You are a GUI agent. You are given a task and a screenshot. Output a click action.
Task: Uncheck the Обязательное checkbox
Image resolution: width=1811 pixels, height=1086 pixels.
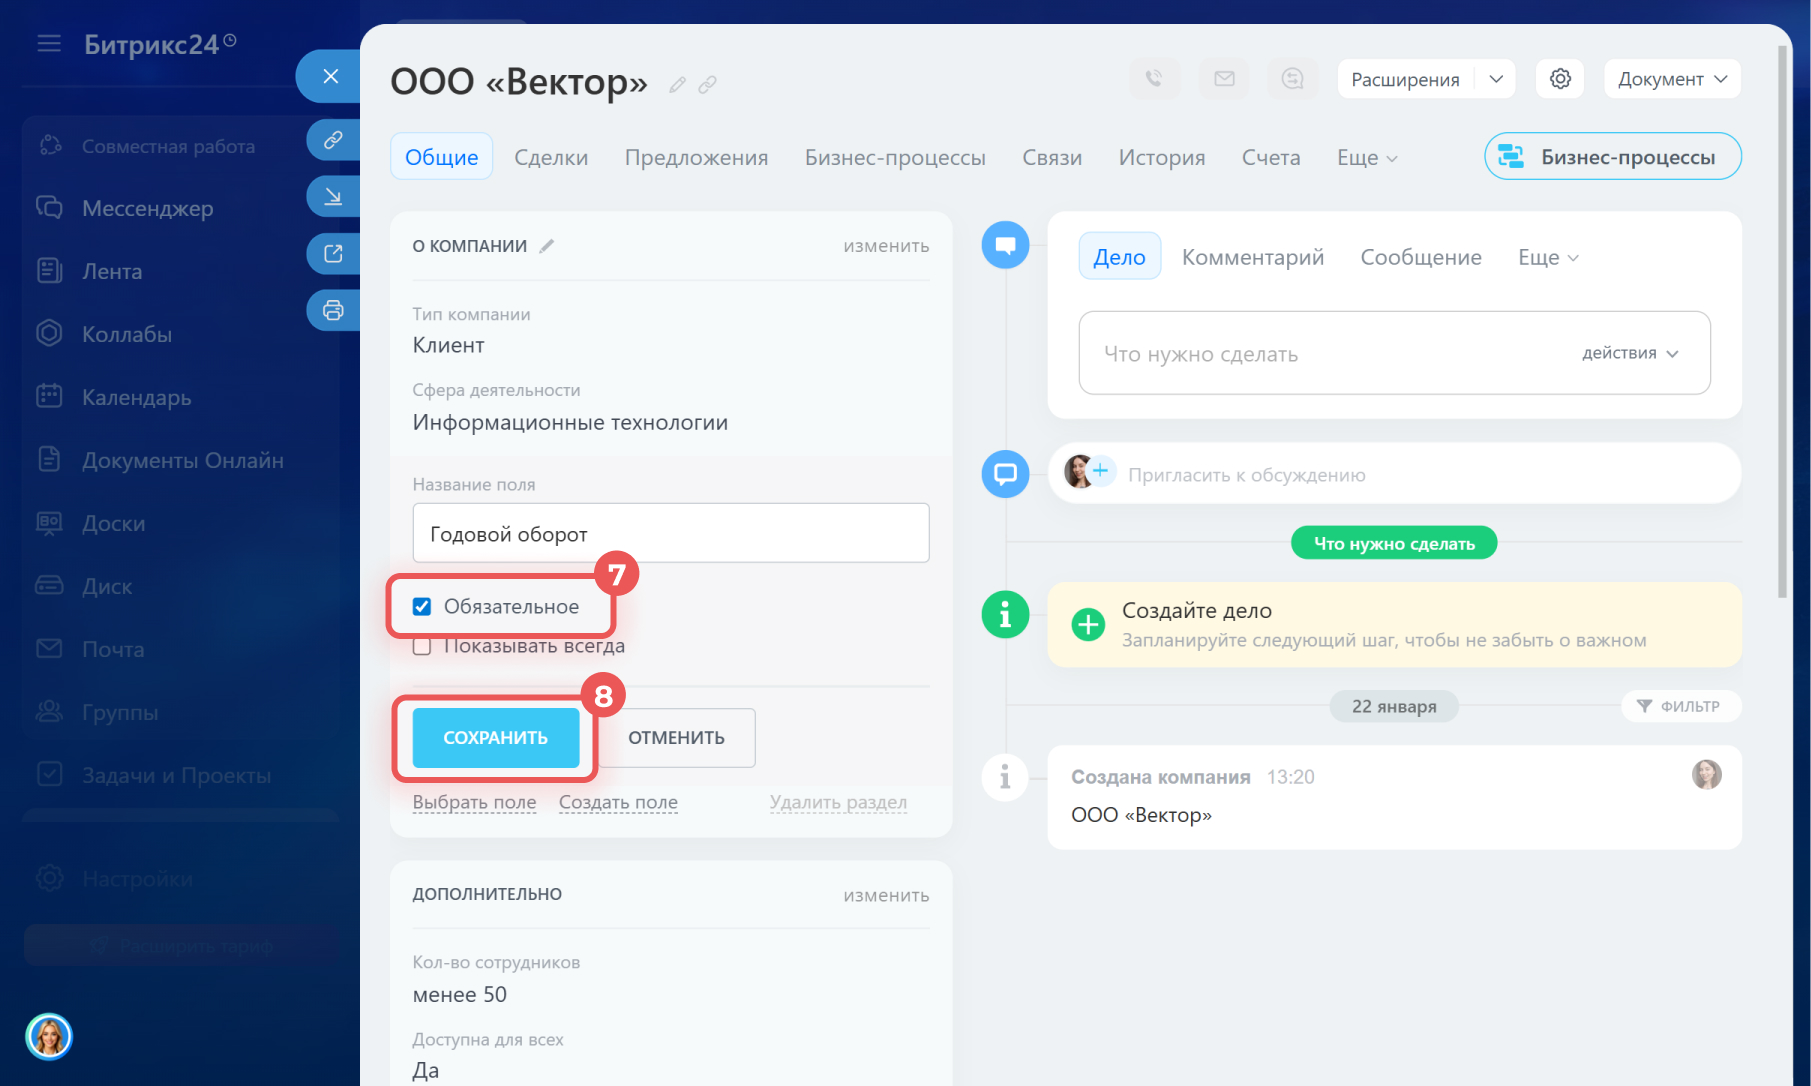tap(422, 607)
